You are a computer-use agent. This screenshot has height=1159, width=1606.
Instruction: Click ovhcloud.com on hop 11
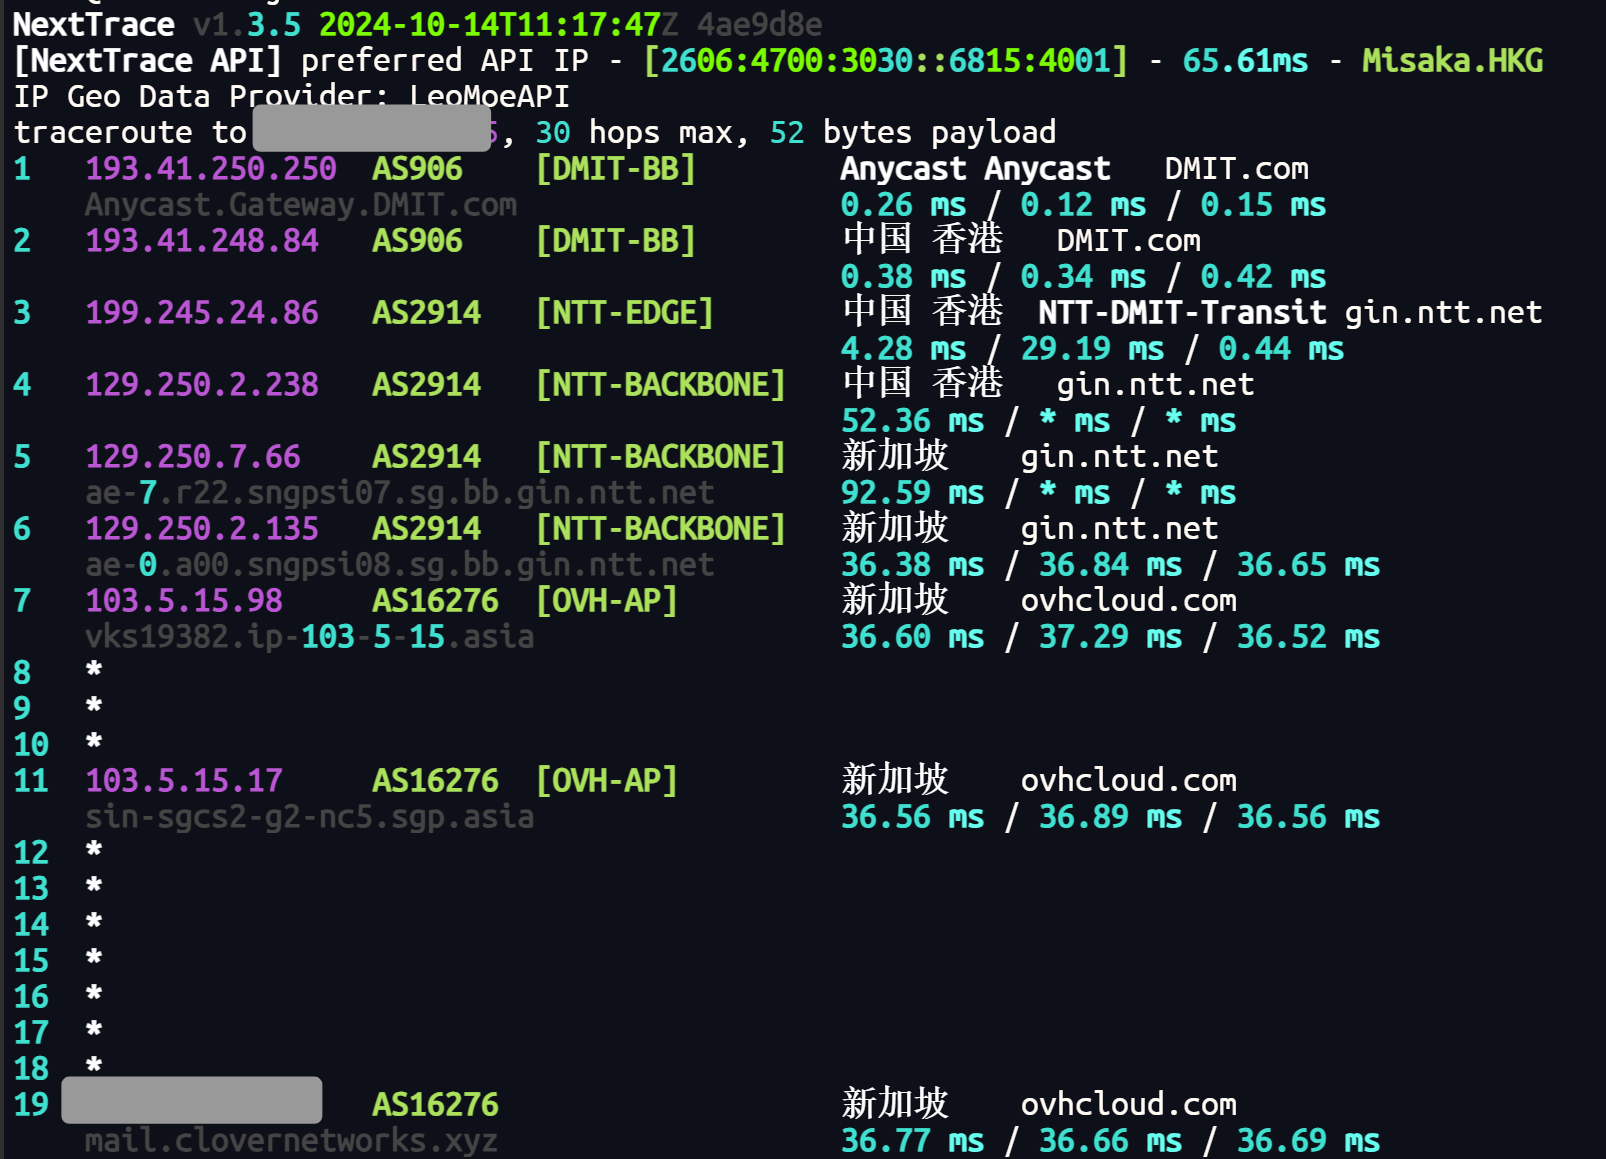coord(1129,781)
